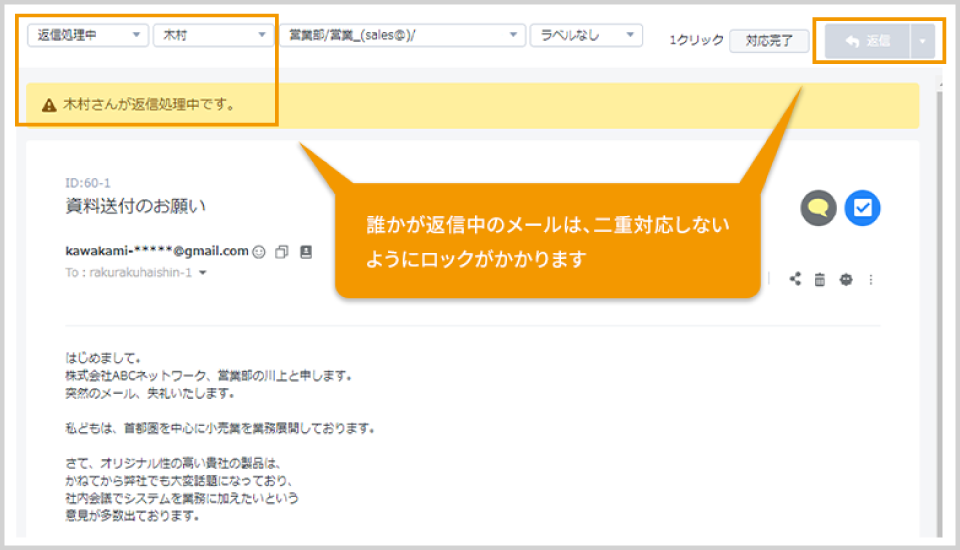
Task: Expand the To: rakurakuhaishin-1 recipient arrow
Action: pyautogui.click(x=203, y=273)
